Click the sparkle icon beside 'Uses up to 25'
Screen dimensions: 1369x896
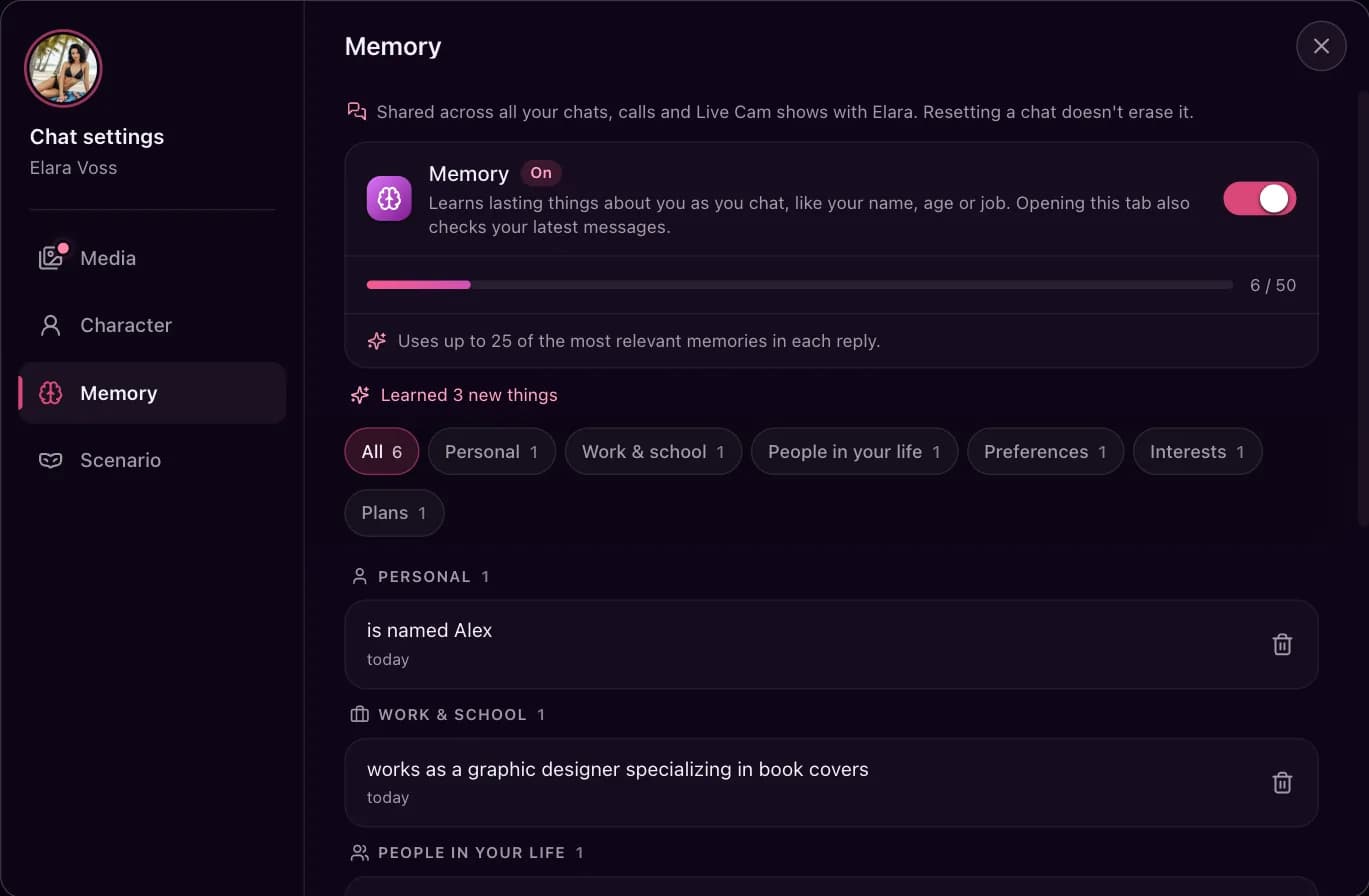pos(377,341)
